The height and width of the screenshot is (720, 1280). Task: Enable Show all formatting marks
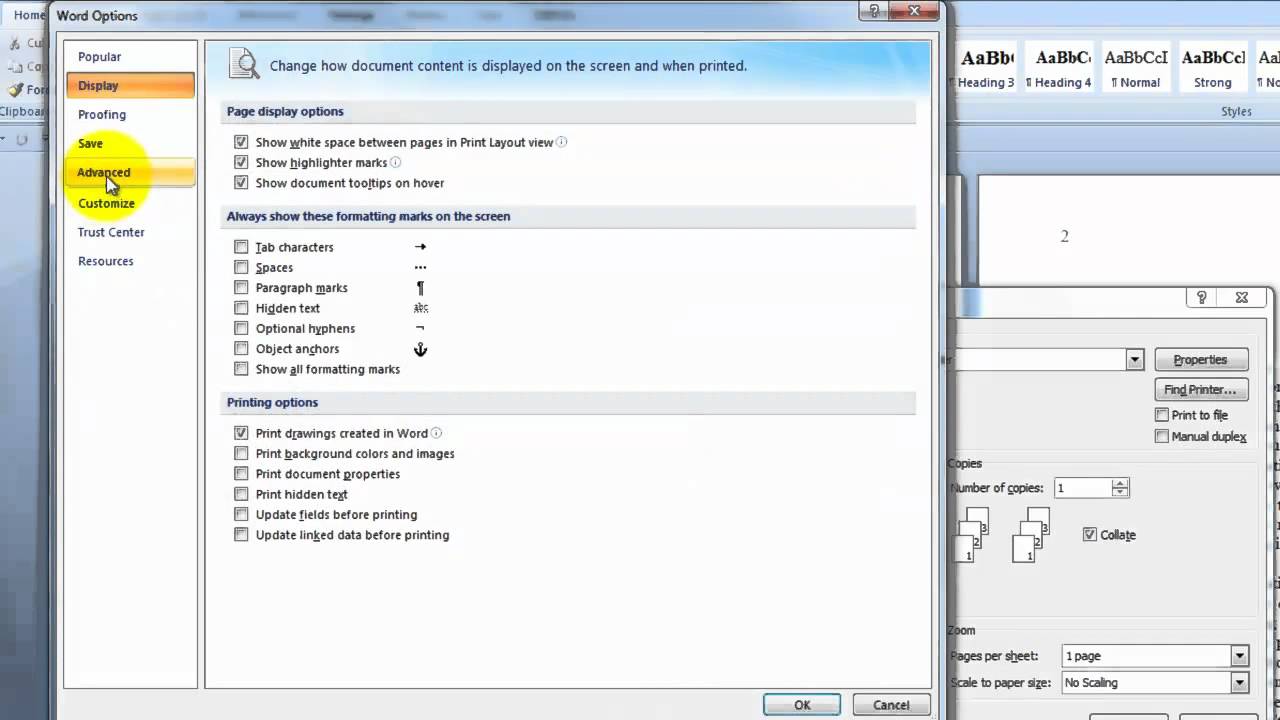[x=241, y=369]
